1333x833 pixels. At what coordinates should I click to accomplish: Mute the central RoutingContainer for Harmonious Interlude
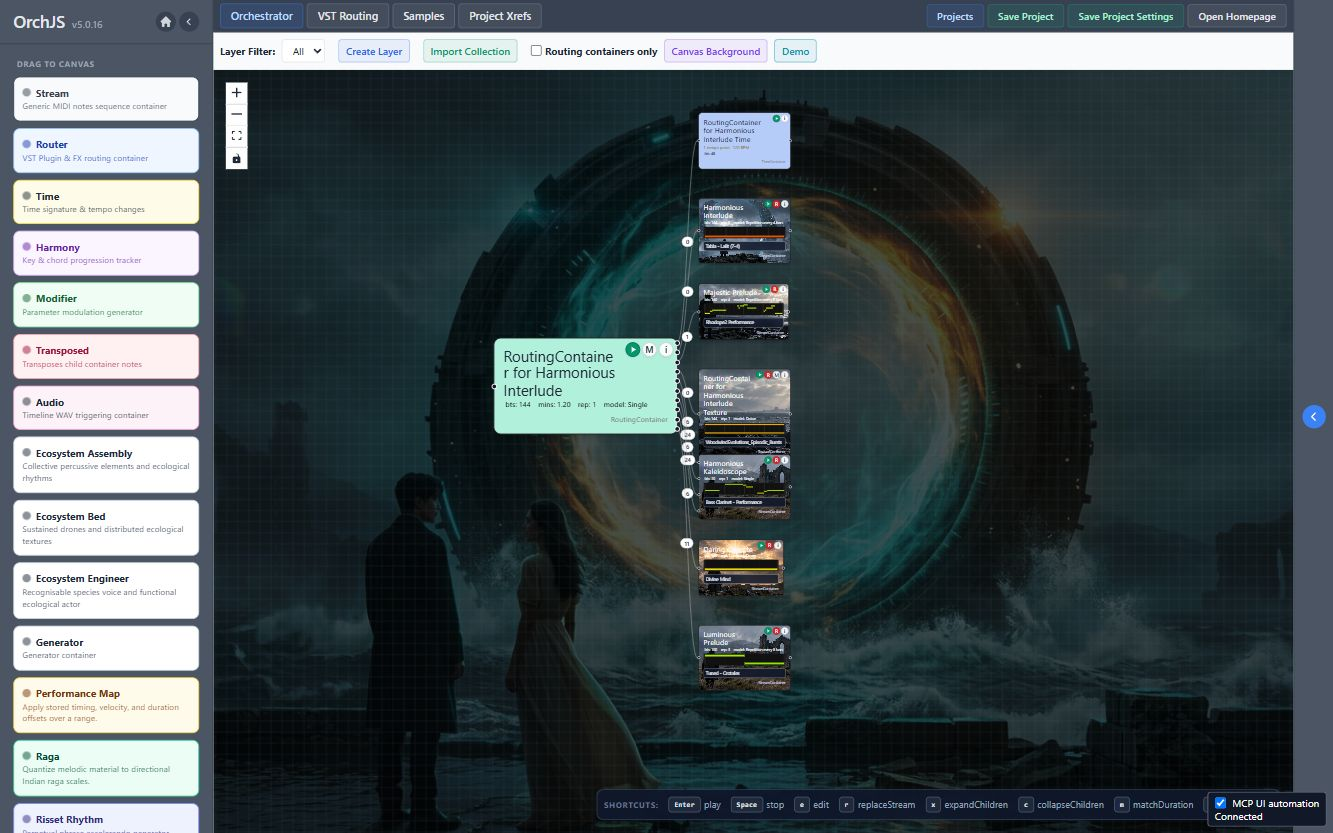649,349
